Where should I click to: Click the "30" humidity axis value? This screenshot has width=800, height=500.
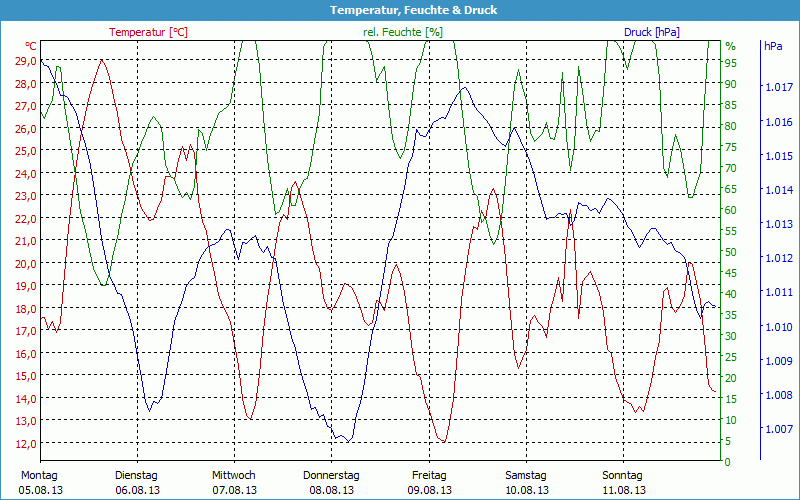[731, 336]
